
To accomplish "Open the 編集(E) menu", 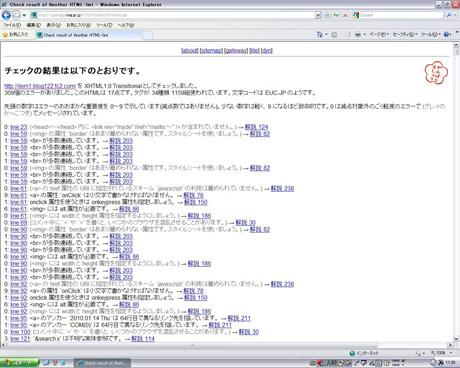I will point(33,25).
